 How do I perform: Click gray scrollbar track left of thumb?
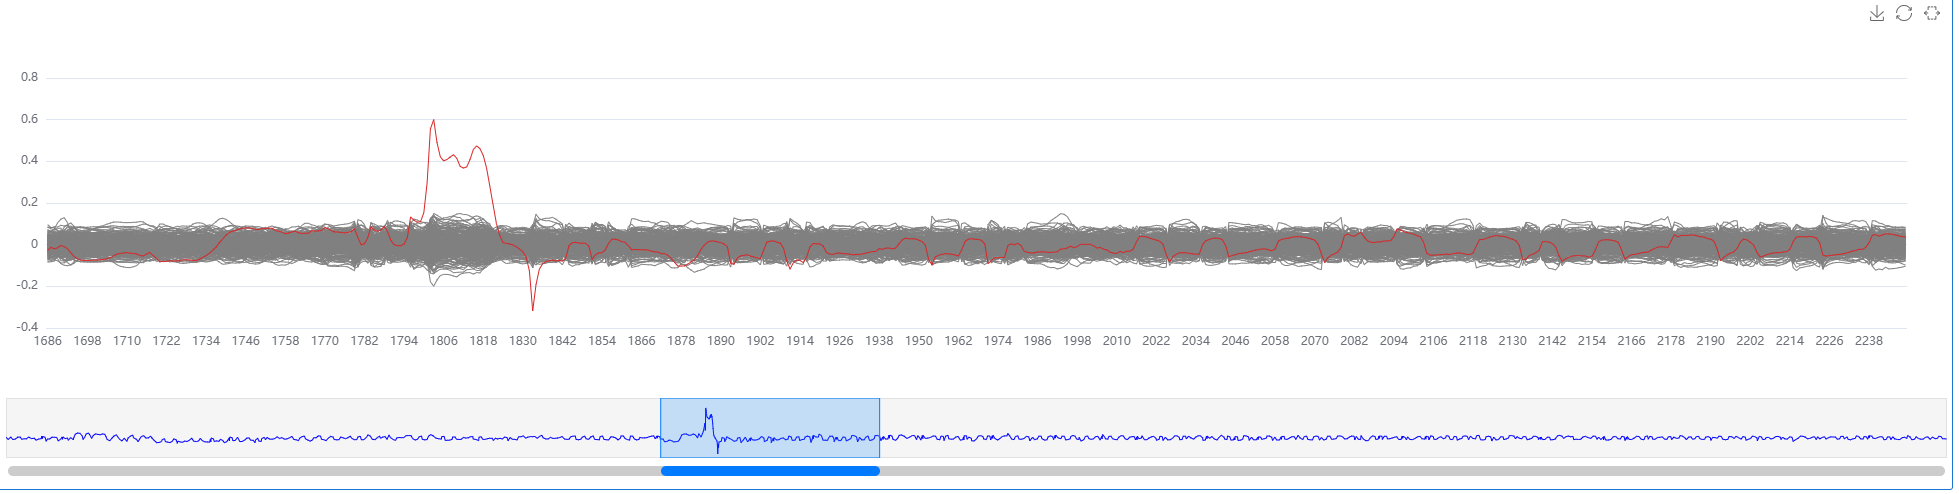pyautogui.click(x=330, y=470)
